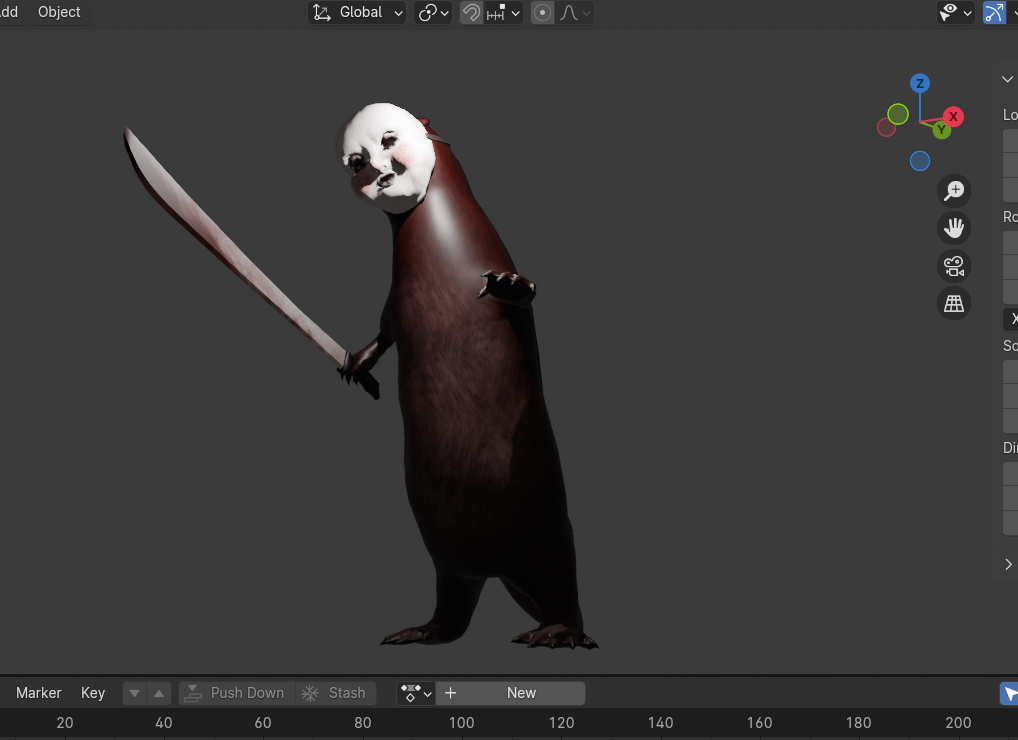Jump to frame 140 on the timeline
Viewport: 1018px width, 740px height.
(660, 723)
